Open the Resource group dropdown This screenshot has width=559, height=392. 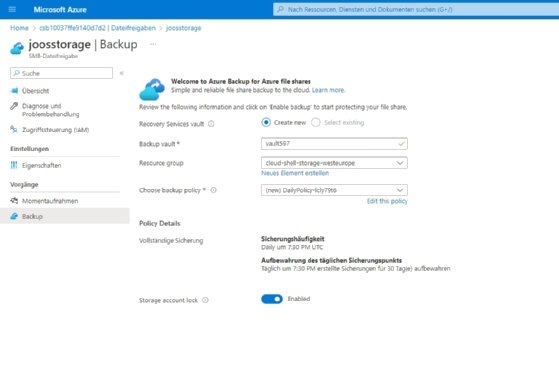[334, 163]
